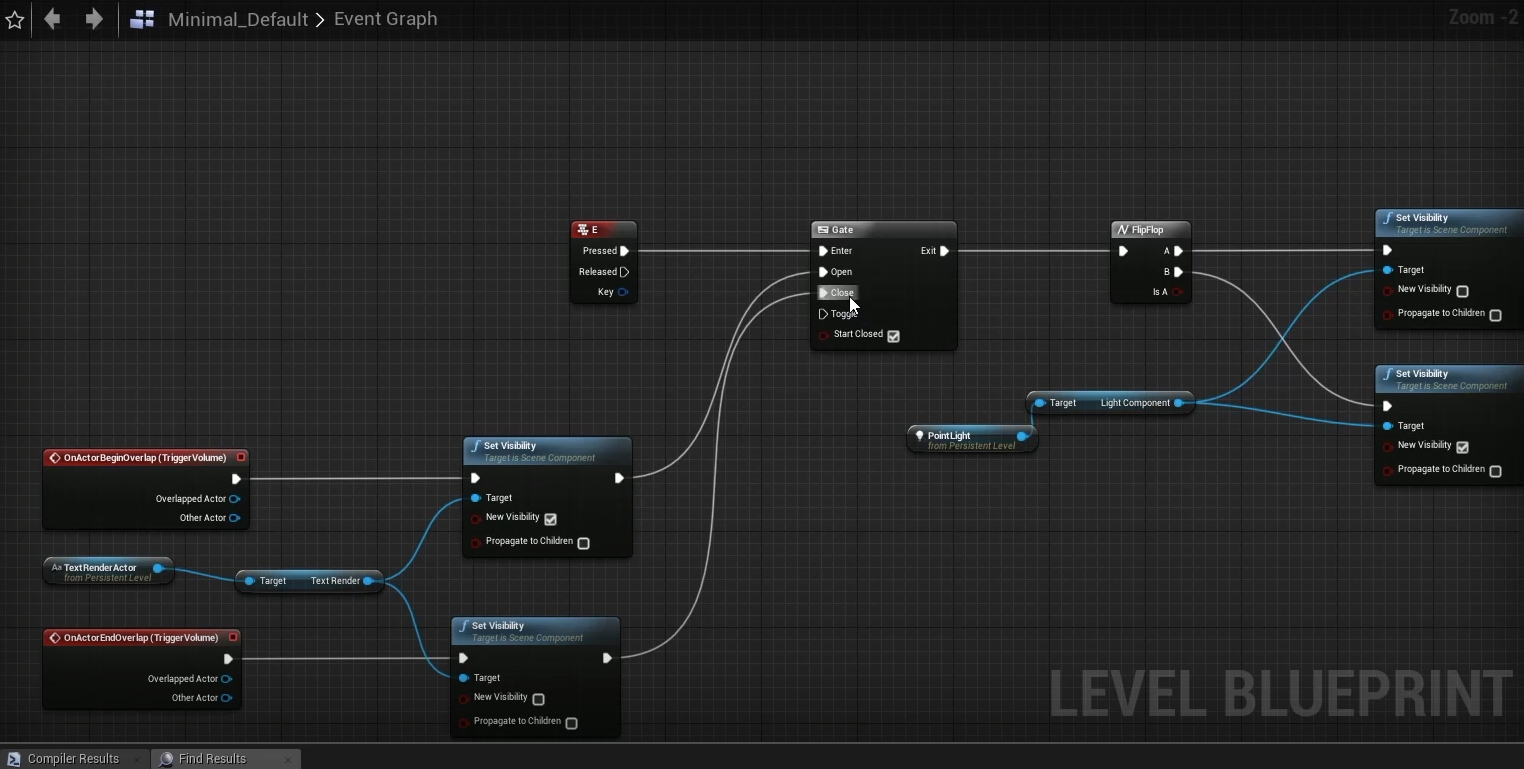Viewport: 1524px width, 769px height.
Task: Click Target pin on EndOverlap Set Visibility node
Action: [464, 678]
